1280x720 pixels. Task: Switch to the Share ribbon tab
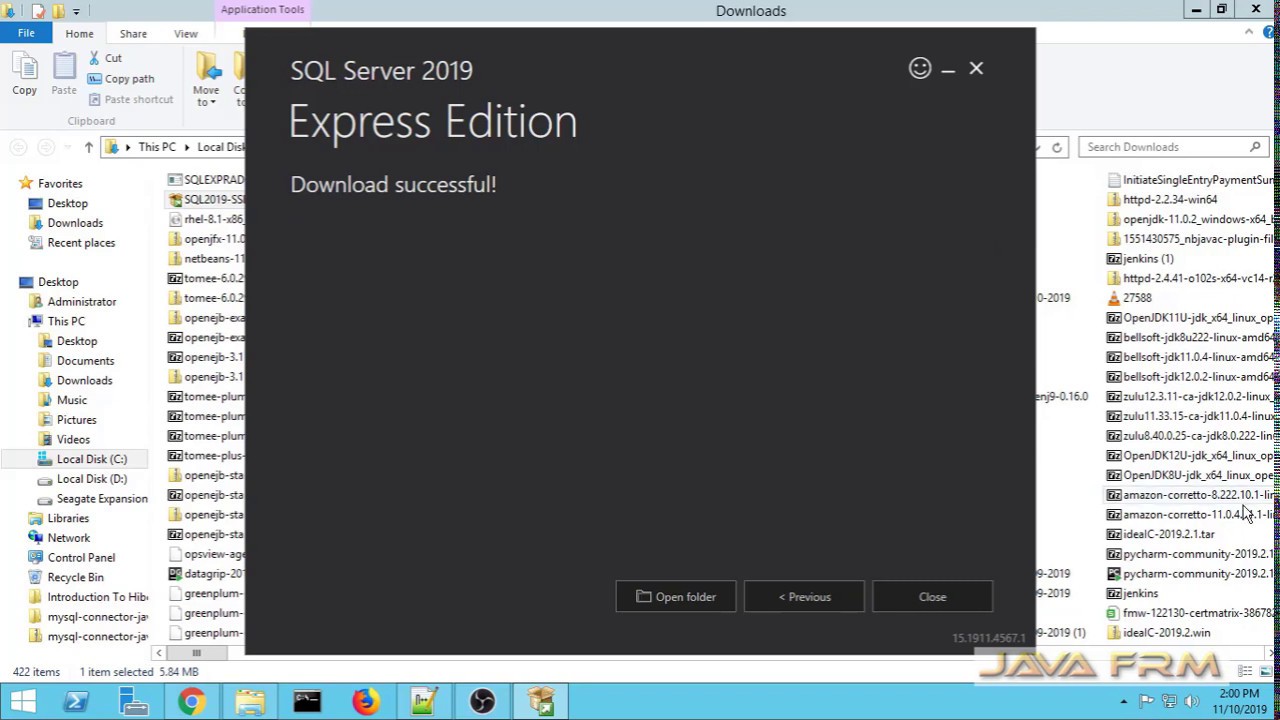pyautogui.click(x=133, y=33)
